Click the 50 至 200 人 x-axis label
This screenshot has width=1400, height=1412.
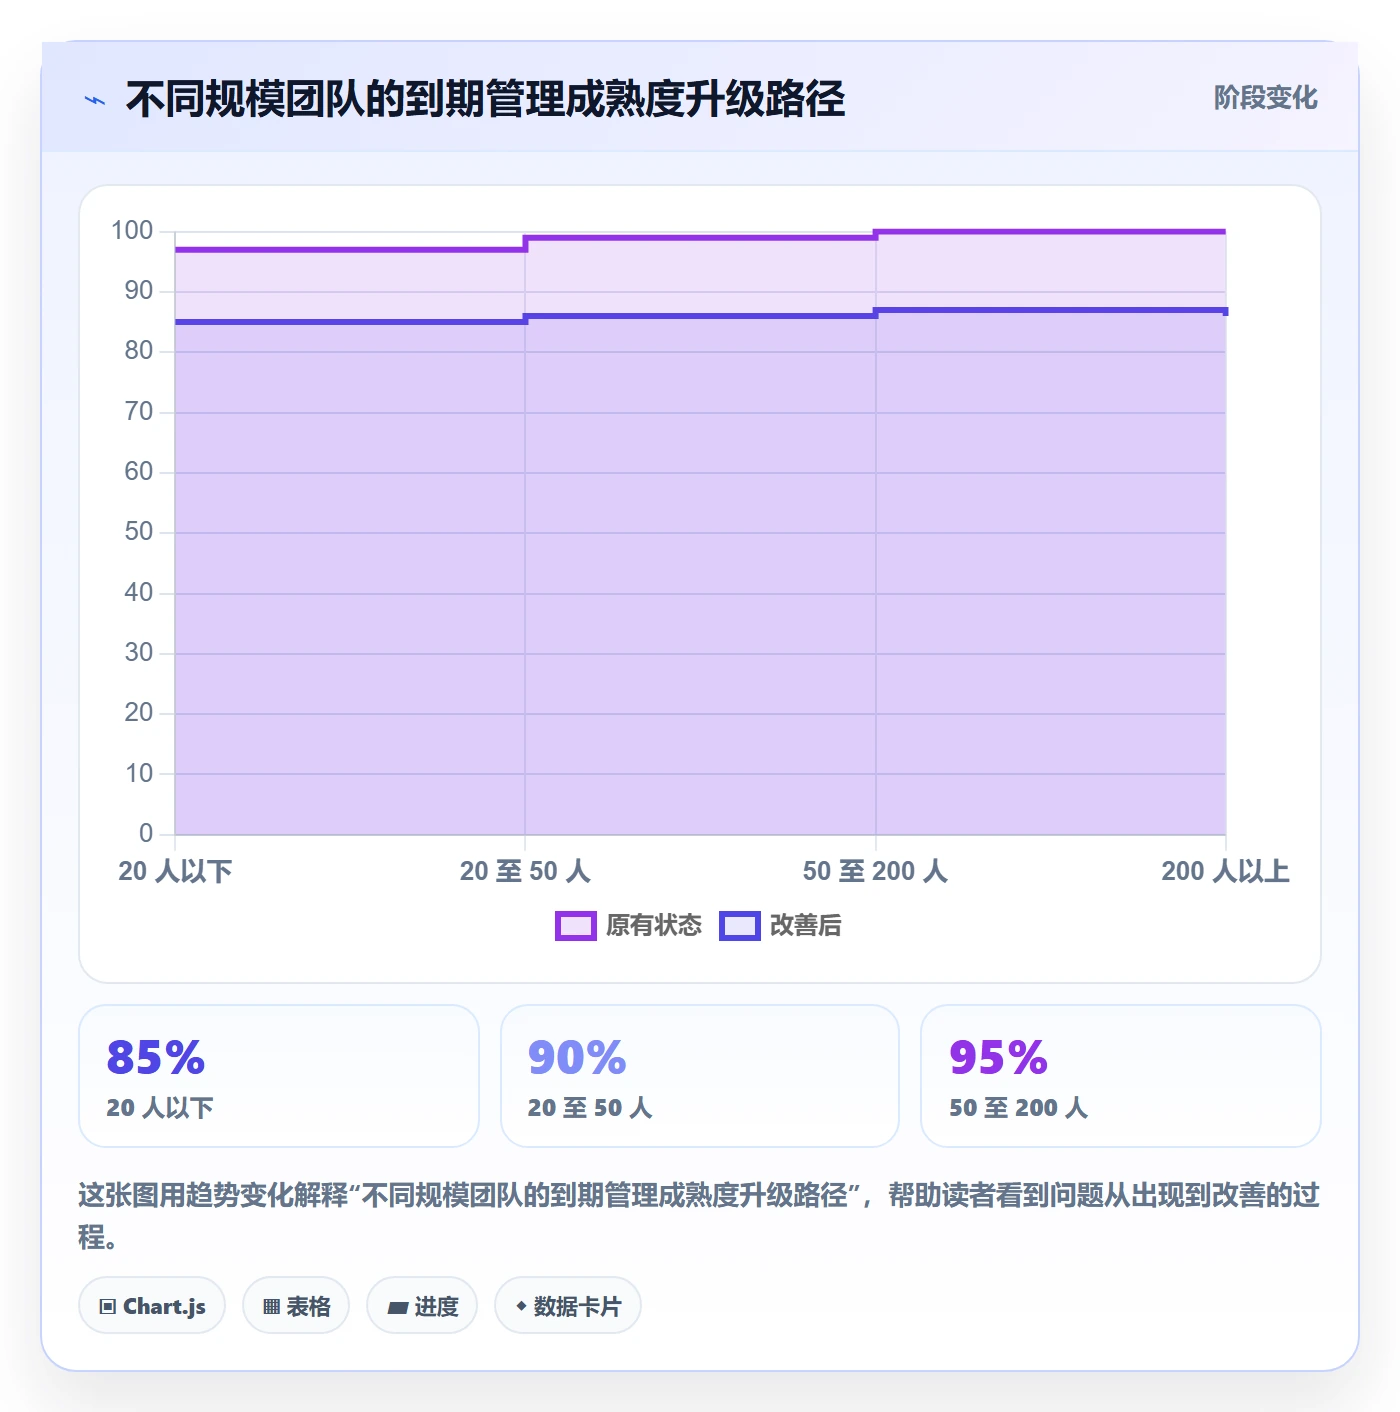875,872
